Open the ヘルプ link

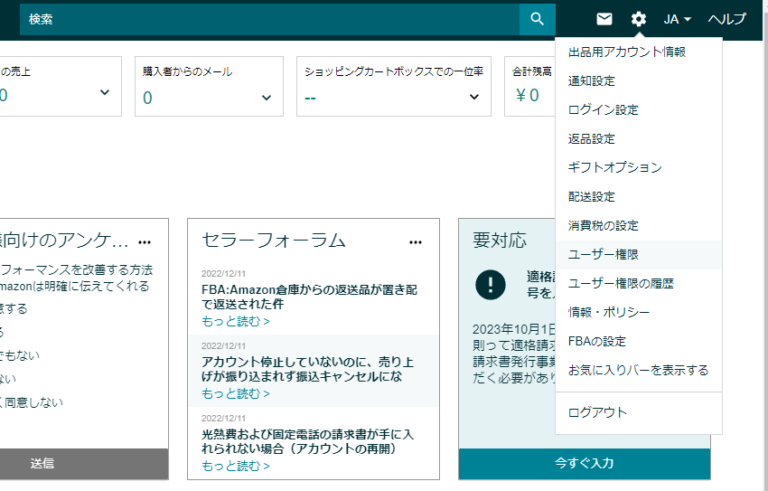pyautogui.click(x=727, y=19)
